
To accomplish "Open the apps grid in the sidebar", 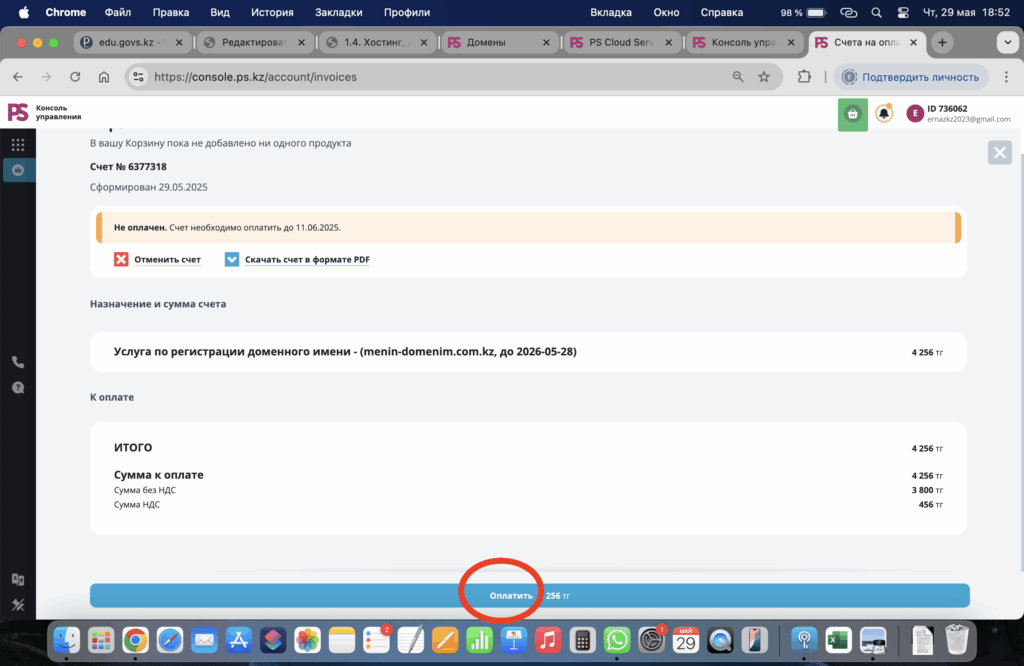I will tap(18, 145).
